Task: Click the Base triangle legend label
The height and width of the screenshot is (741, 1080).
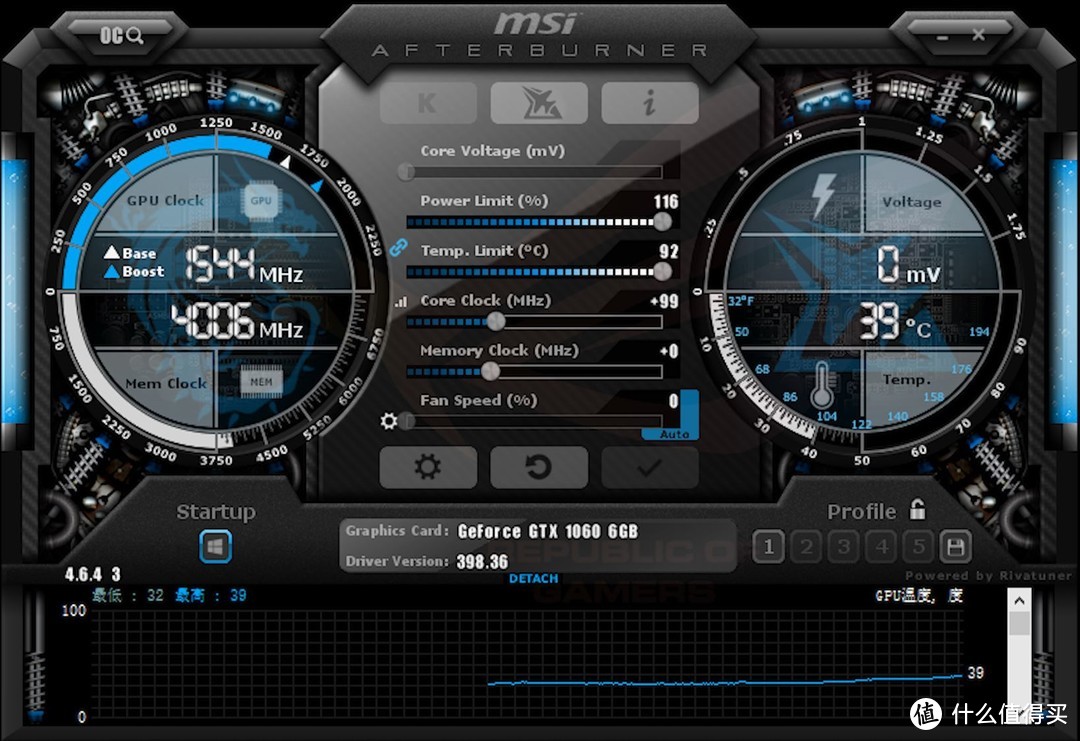Action: [130, 253]
